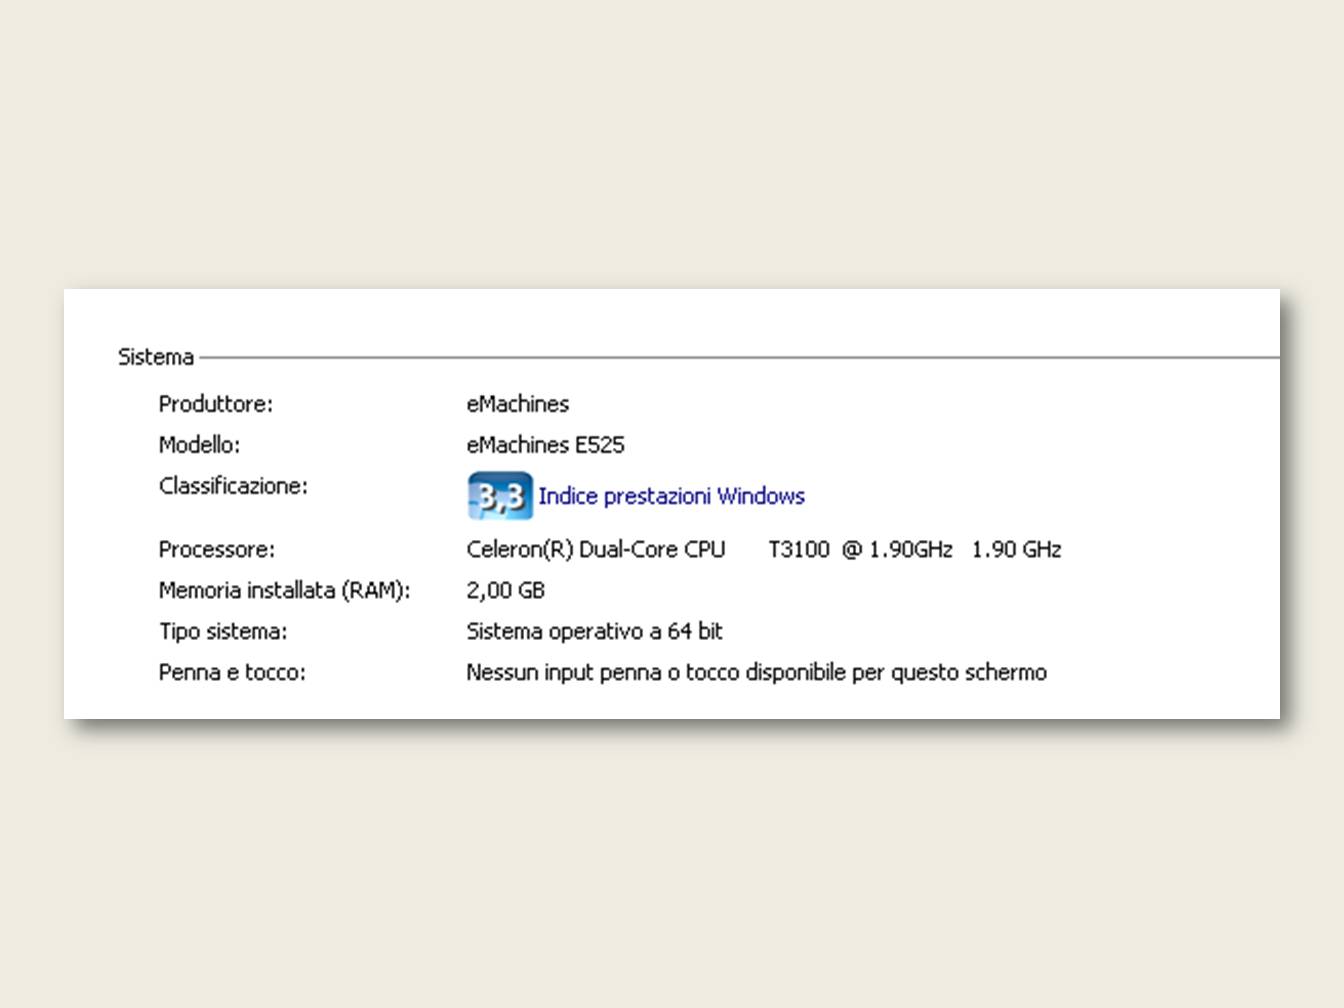Screen dimensions: 1344x1008
Task: Click the Celeron(R) Dual-Core CPU text
Action: (595, 550)
